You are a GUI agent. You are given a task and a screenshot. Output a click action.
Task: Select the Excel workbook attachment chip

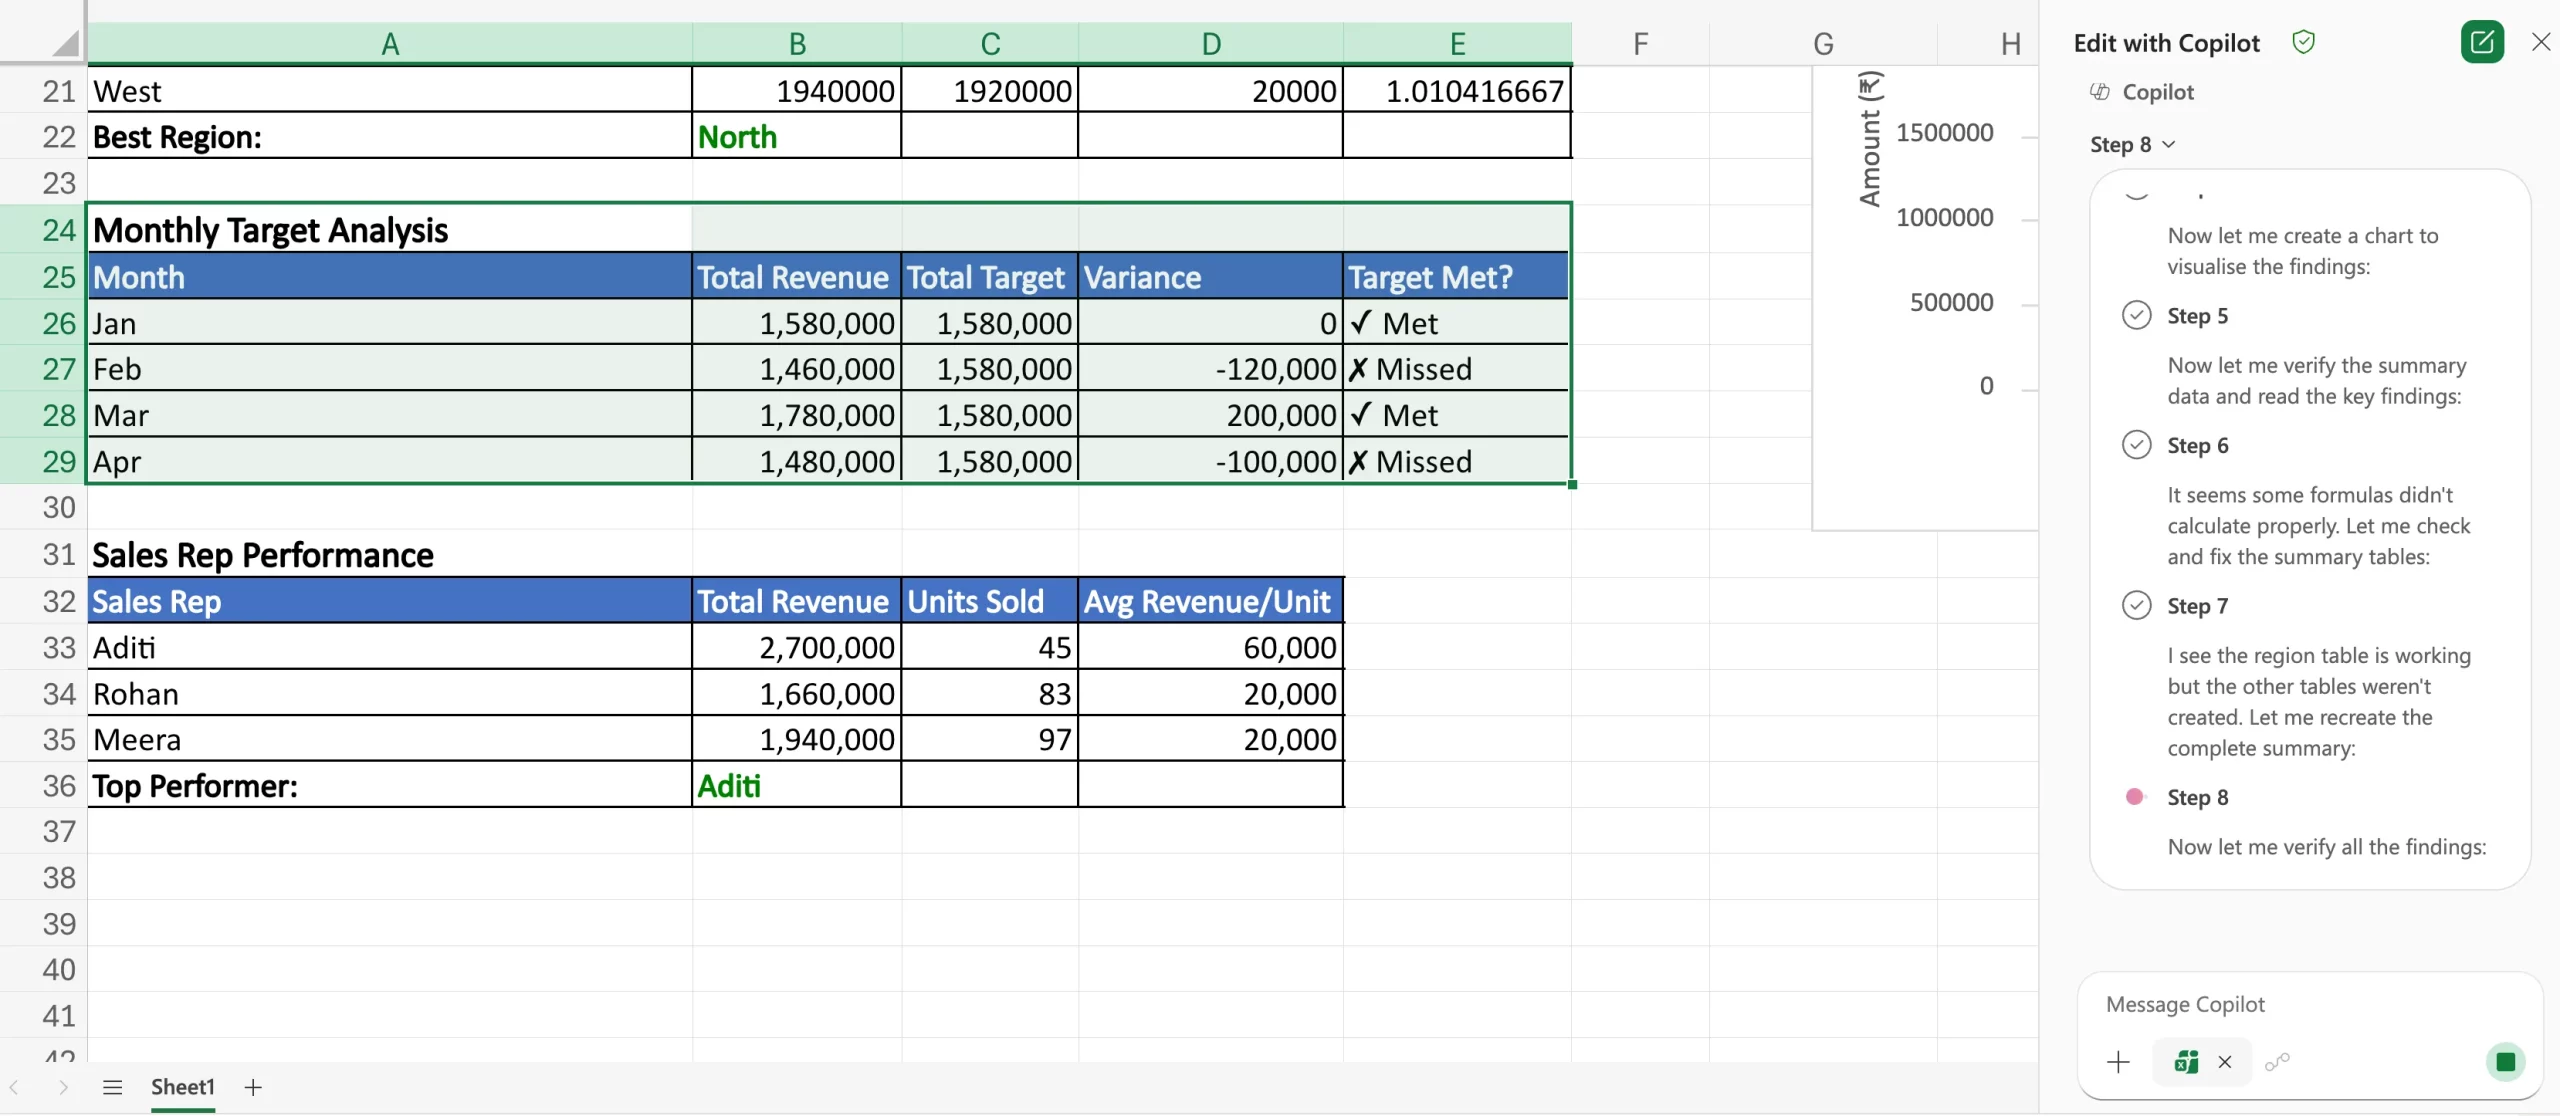point(2188,1062)
